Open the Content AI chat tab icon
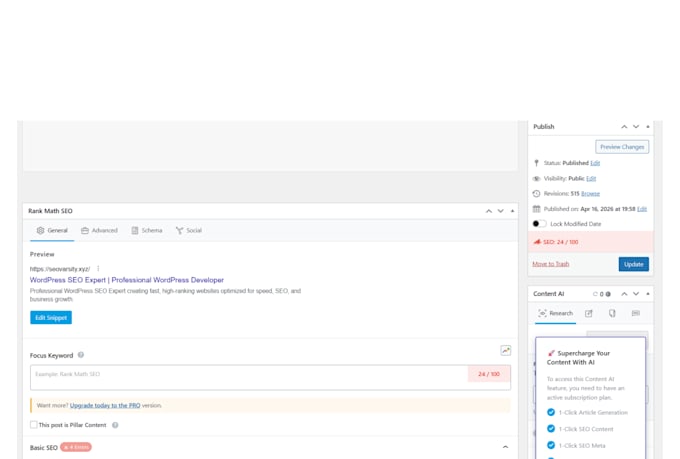The height and width of the screenshot is (459, 680). [636, 313]
